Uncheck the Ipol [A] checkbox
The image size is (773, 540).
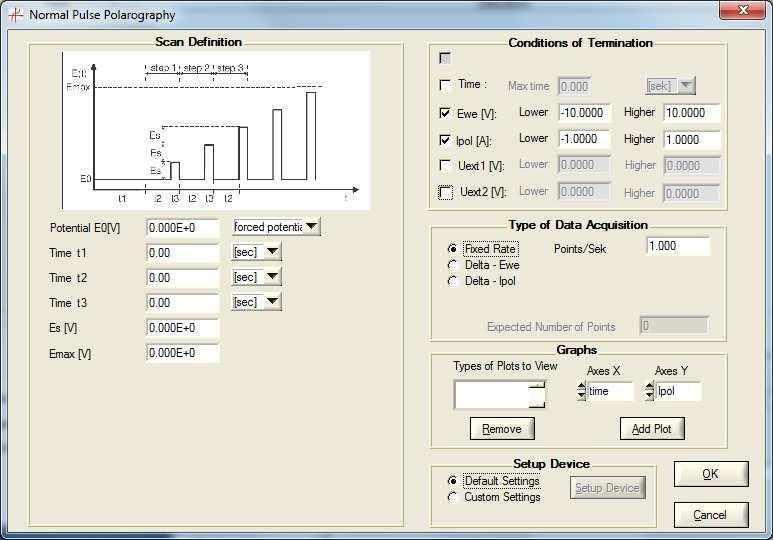pos(445,141)
